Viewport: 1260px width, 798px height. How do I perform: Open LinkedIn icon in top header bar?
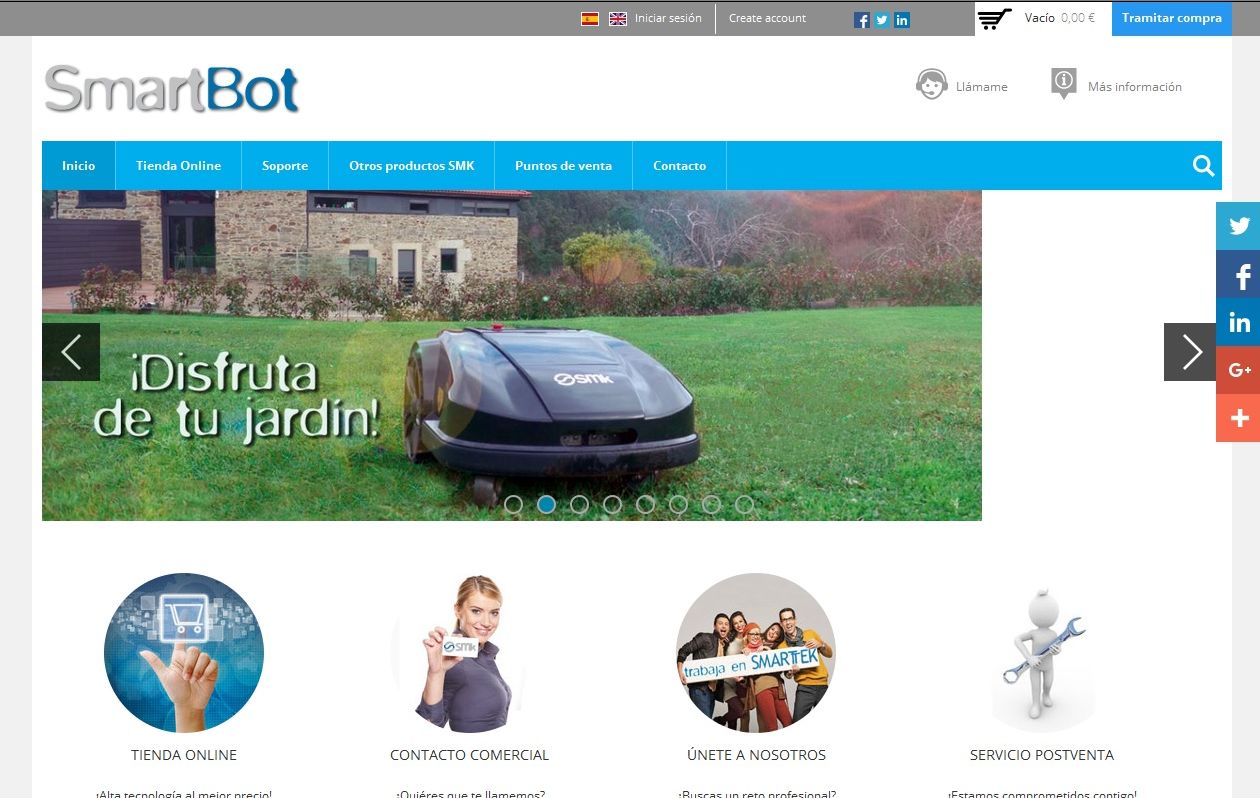tap(902, 20)
